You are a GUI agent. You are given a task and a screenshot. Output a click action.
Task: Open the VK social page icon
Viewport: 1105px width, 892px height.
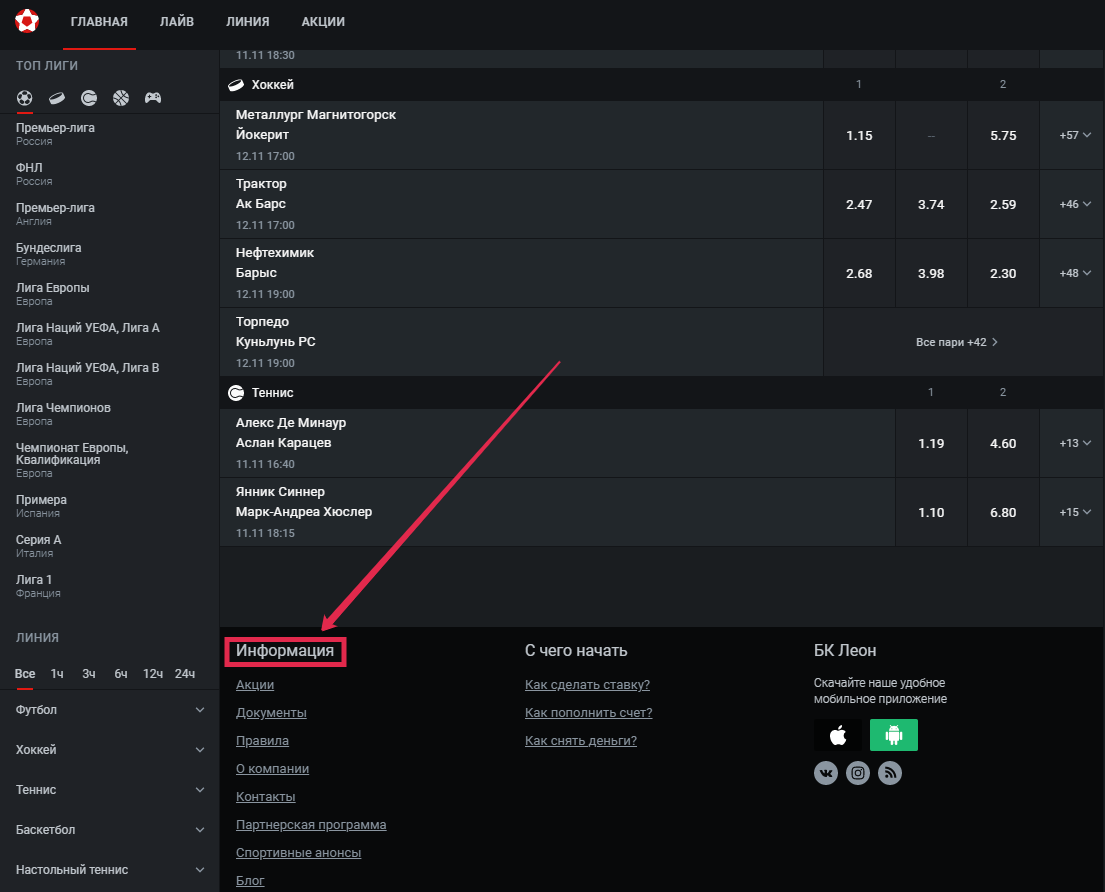[x=826, y=773]
